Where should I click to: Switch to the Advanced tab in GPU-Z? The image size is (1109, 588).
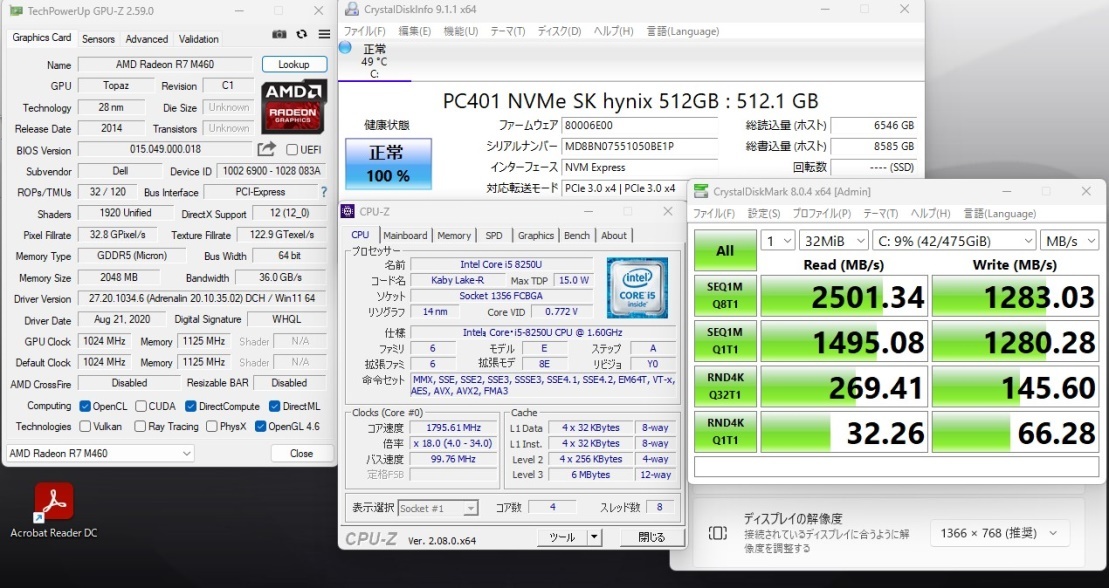click(x=146, y=39)
